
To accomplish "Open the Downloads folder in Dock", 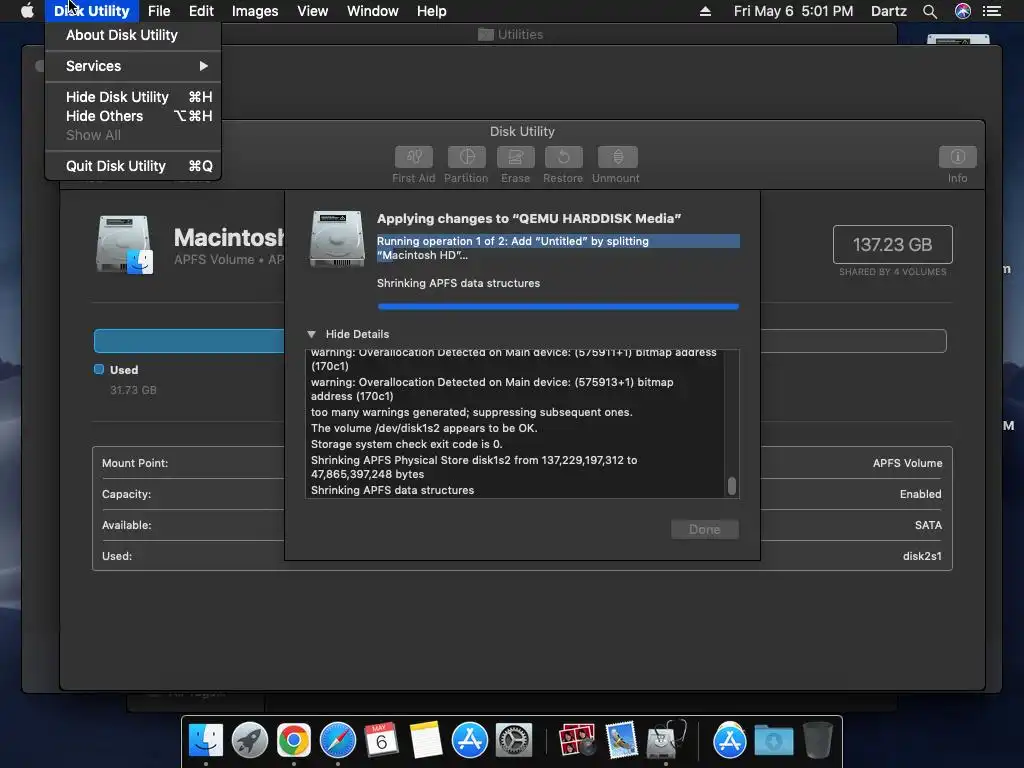I will point(774,741).
